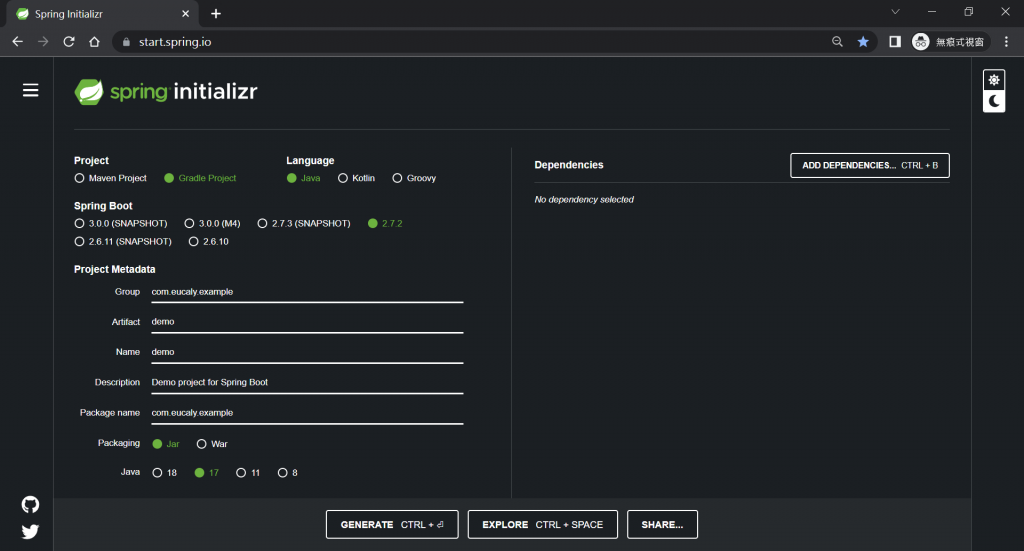The height and width of the screenshot is (551, 1024).
Task: Close the Spring Initializr tab
Action: (x=185, y=14)
